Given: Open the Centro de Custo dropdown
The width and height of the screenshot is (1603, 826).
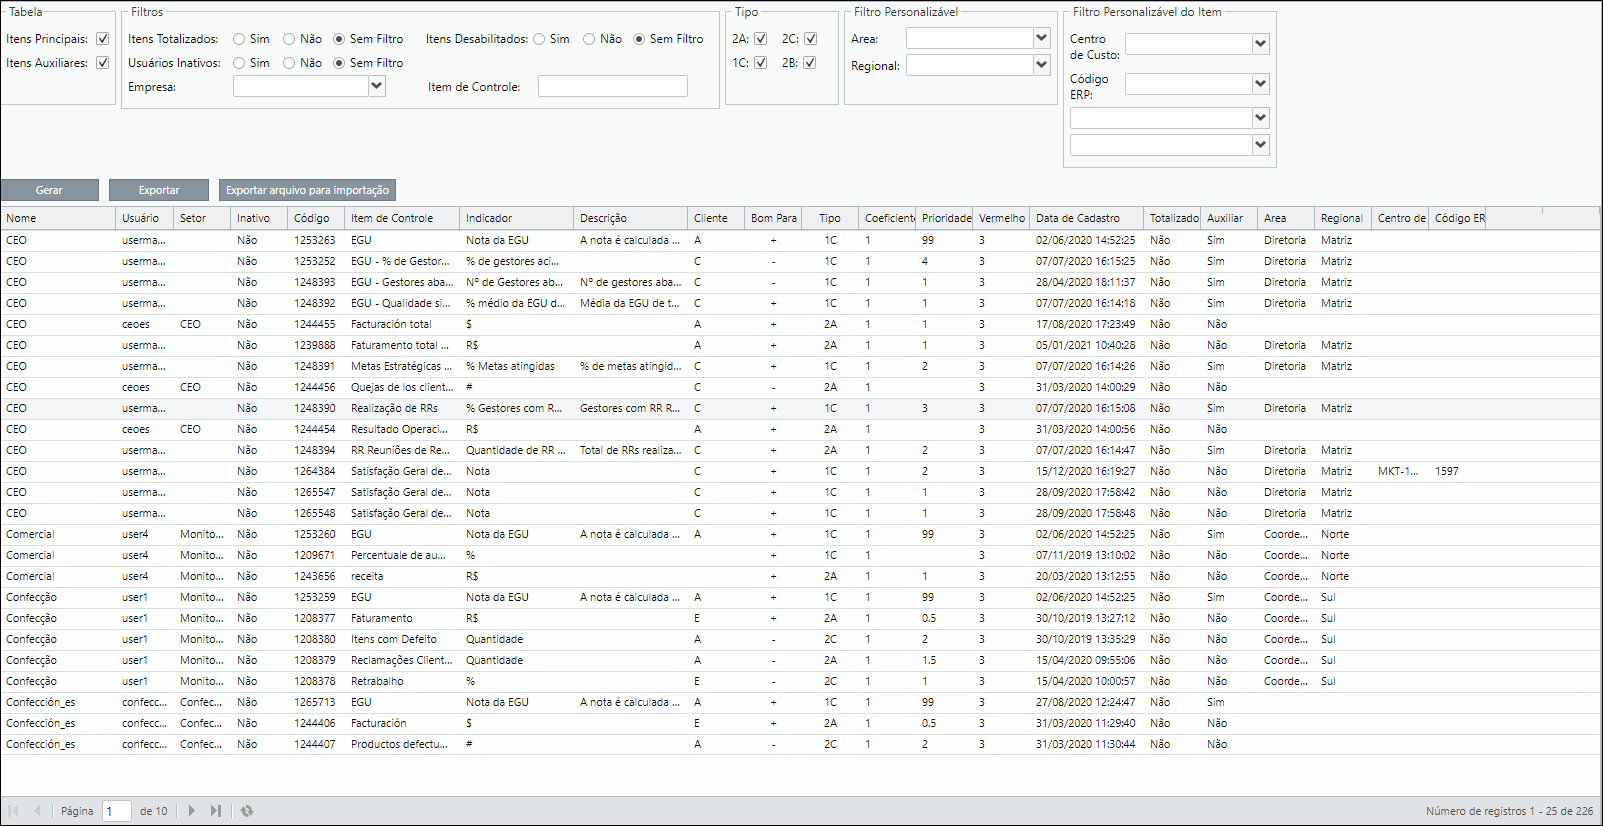Looking at the screenshot, I should tap(1260, 44).
